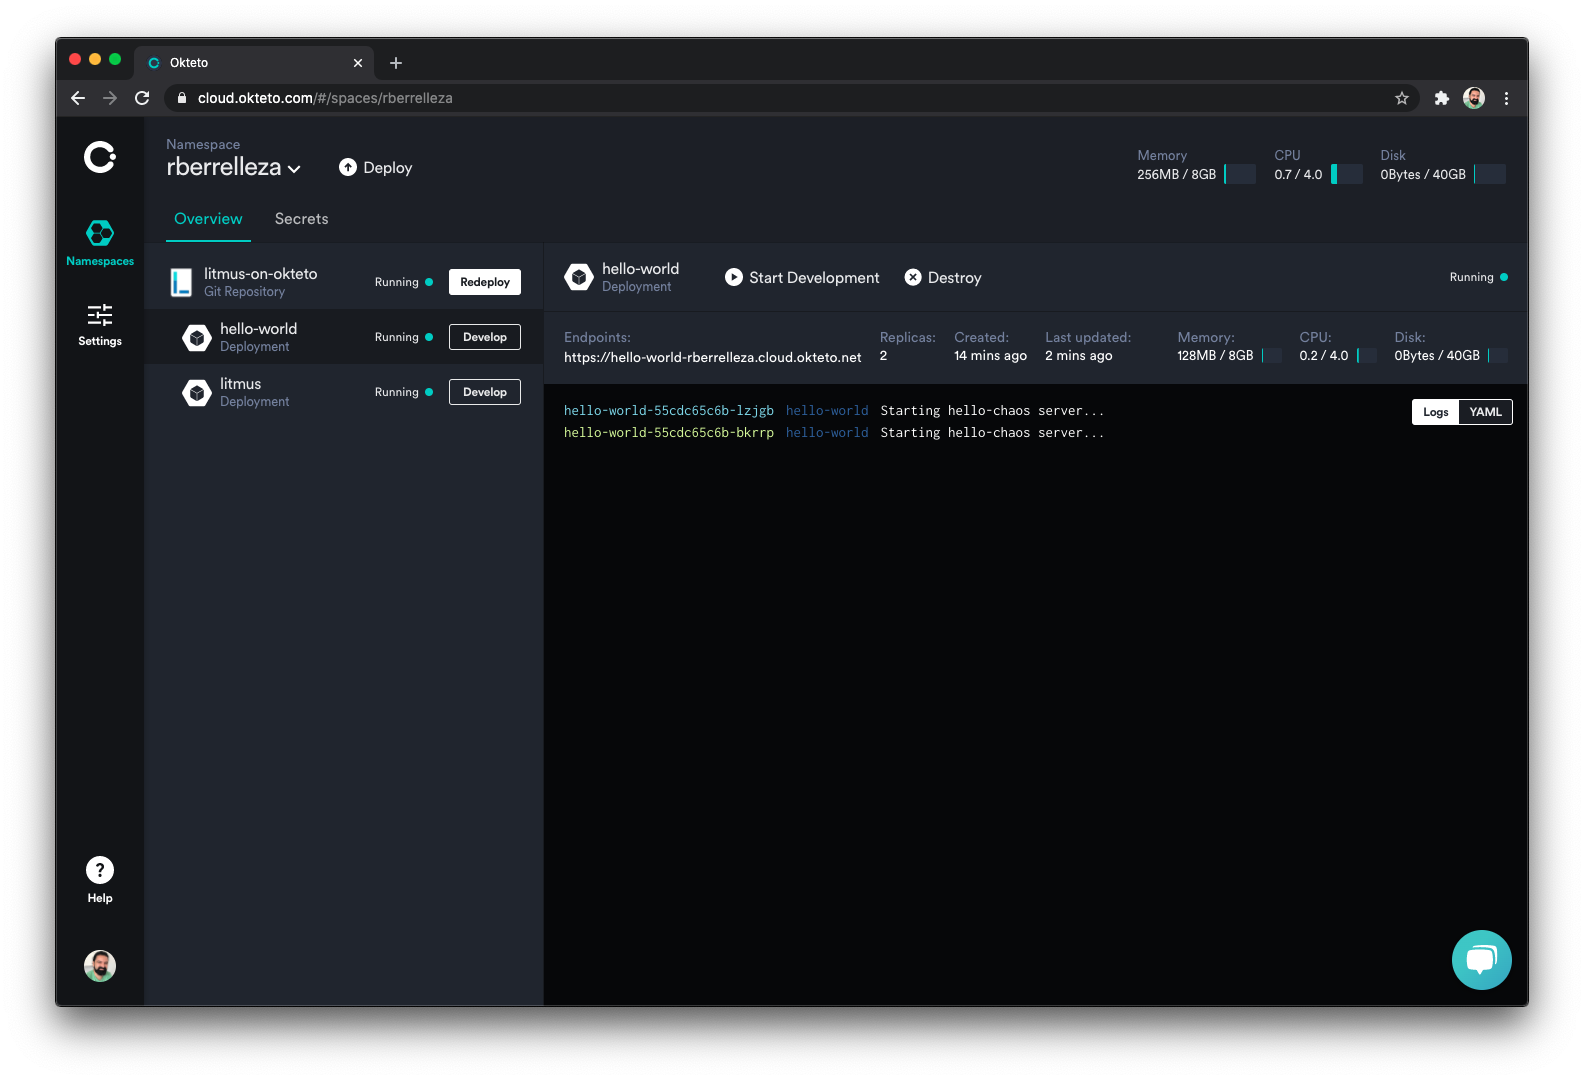Click the namespace CPU usage bar

1347,174
